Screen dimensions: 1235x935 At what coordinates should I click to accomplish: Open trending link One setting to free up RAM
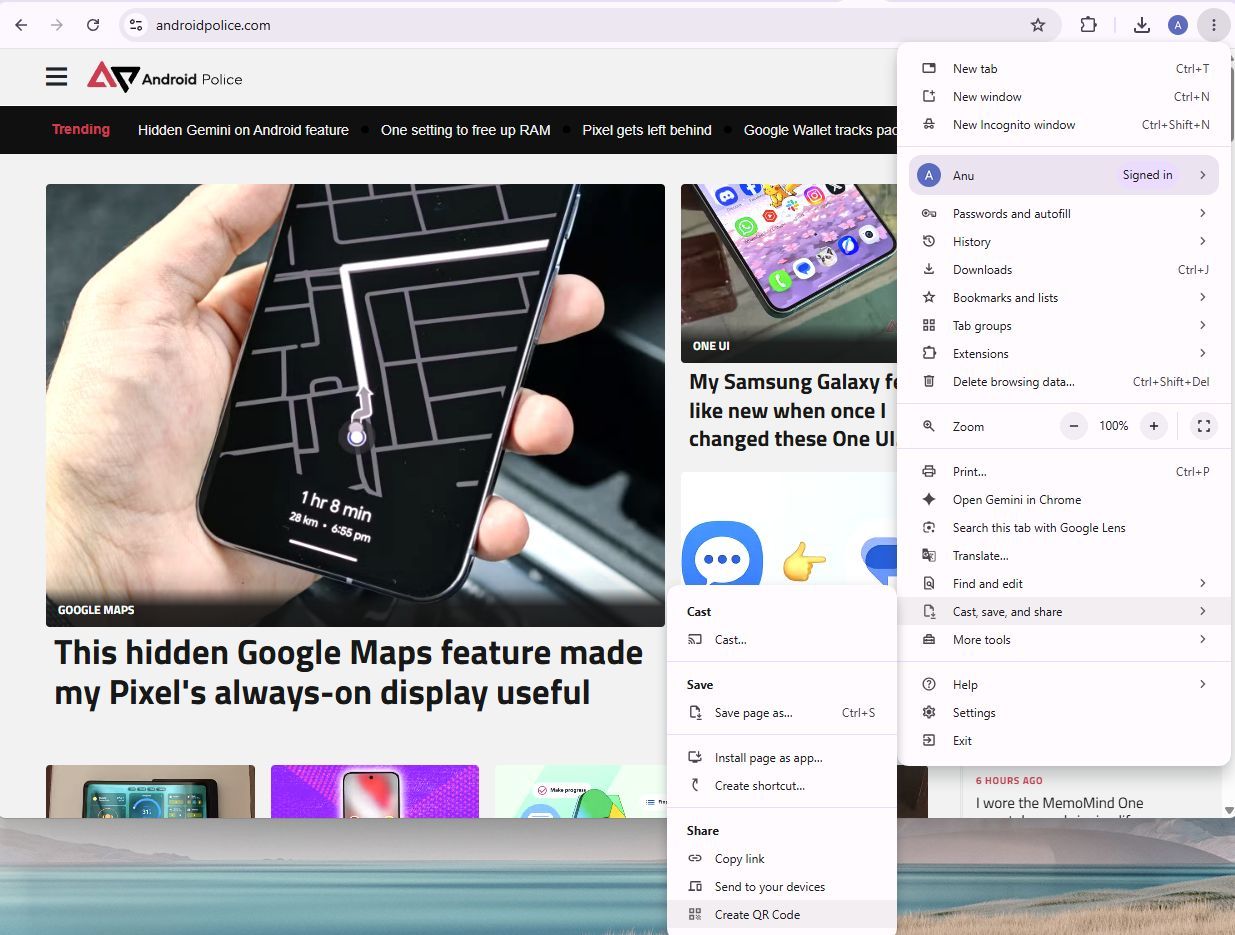point(466,130)
